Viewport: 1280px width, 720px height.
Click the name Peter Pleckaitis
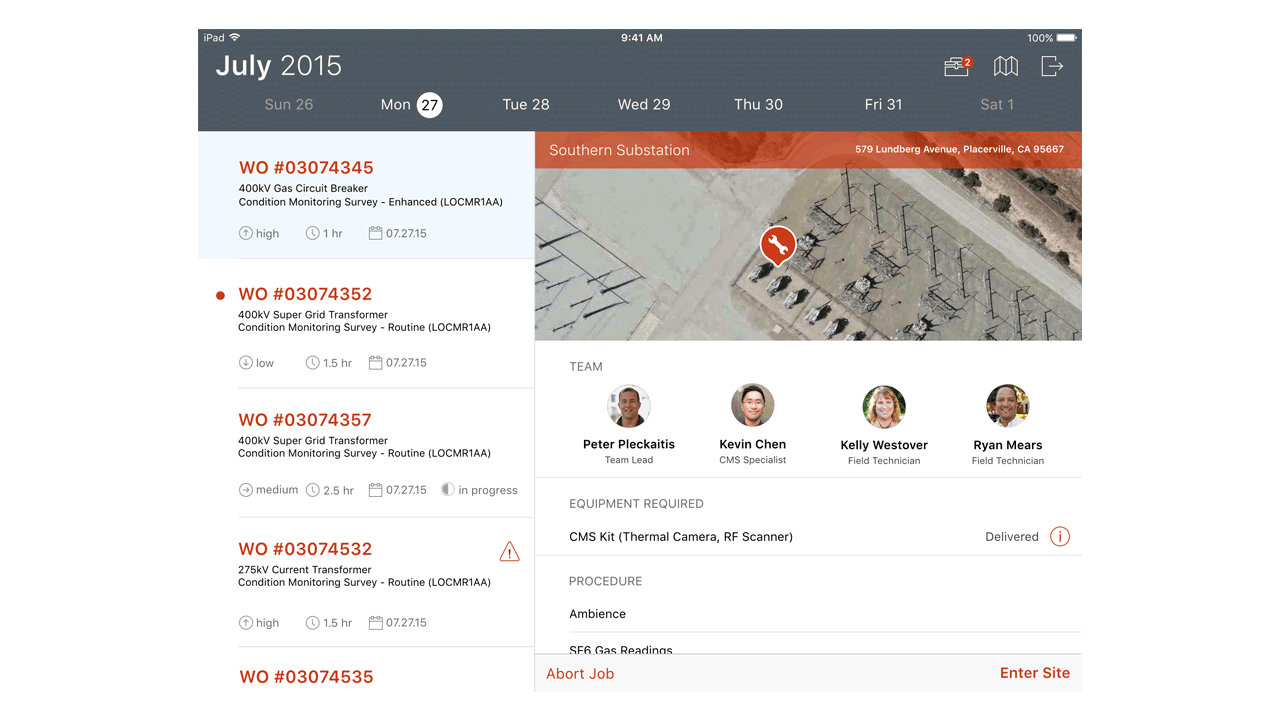click(629, 444)
